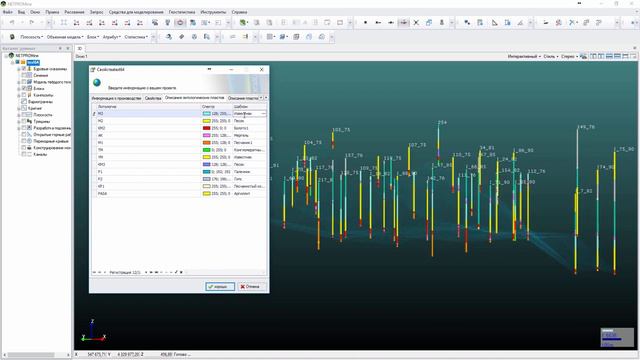640x360 pixels.
Task: Click the grid icon beside Блоки
Action: pos(29,88)
